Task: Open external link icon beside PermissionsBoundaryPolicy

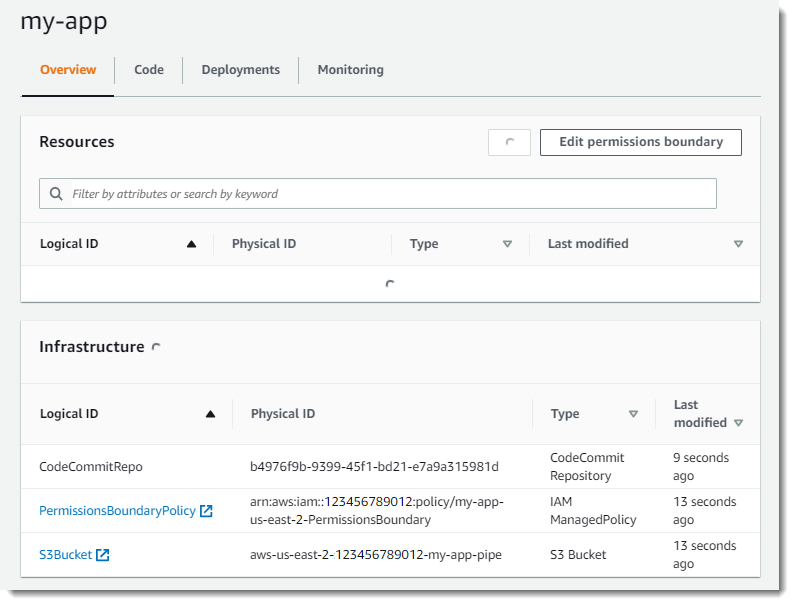Action: point(206,511)
